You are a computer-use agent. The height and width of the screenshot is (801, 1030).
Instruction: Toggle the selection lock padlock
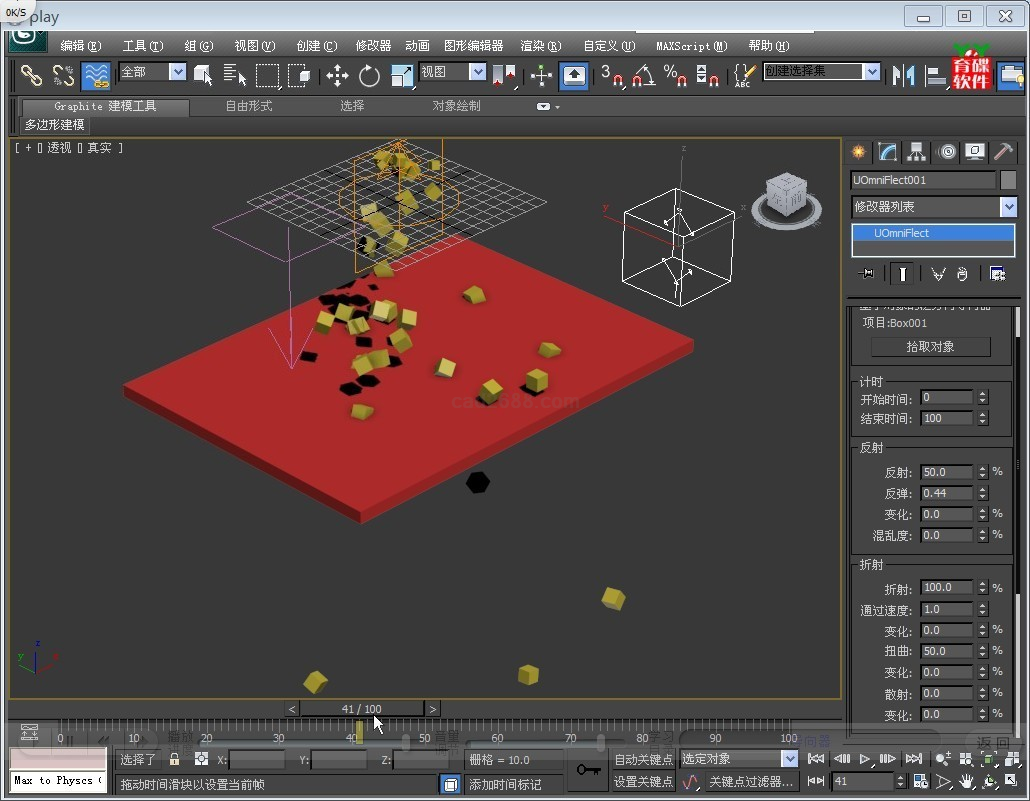point(175,759)
